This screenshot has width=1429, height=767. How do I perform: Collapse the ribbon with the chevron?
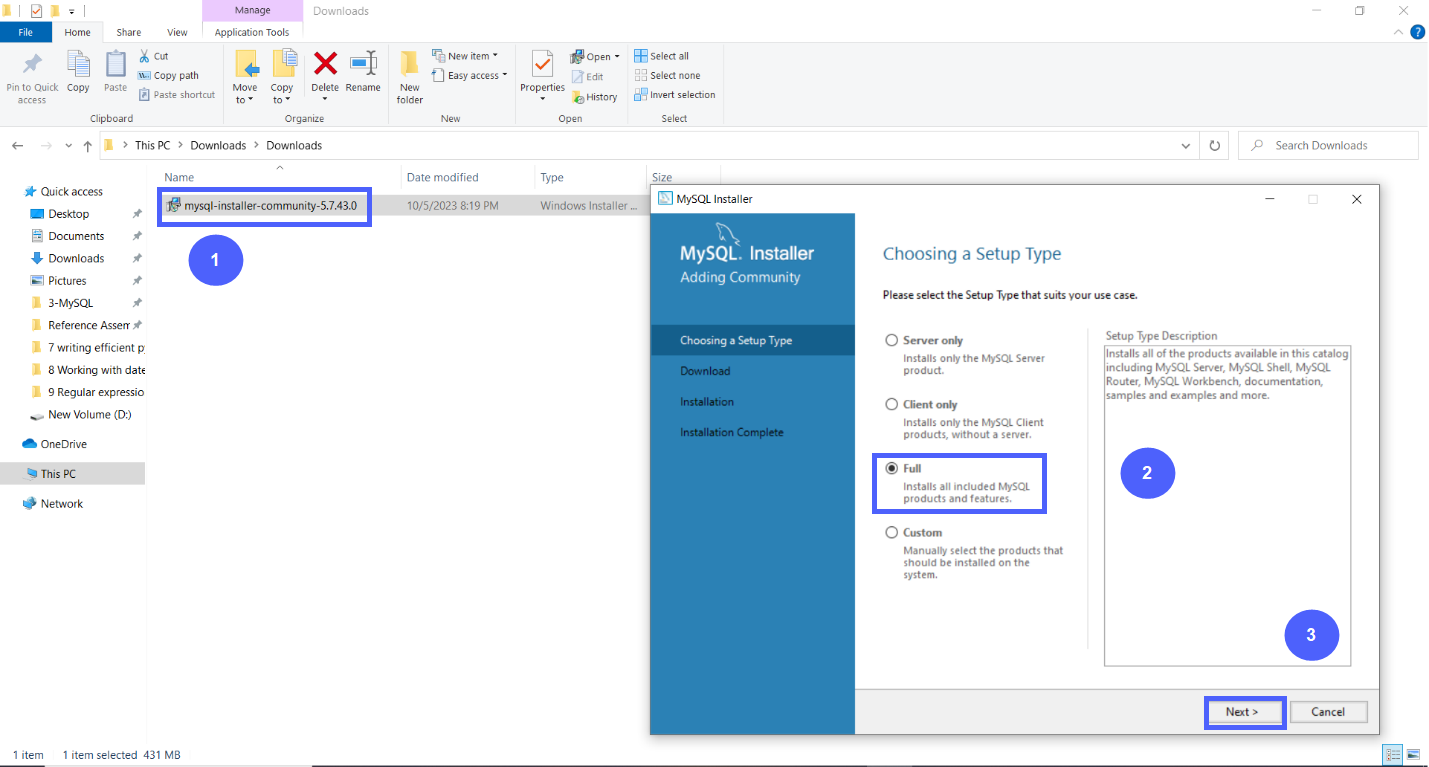click(1398, 32)
